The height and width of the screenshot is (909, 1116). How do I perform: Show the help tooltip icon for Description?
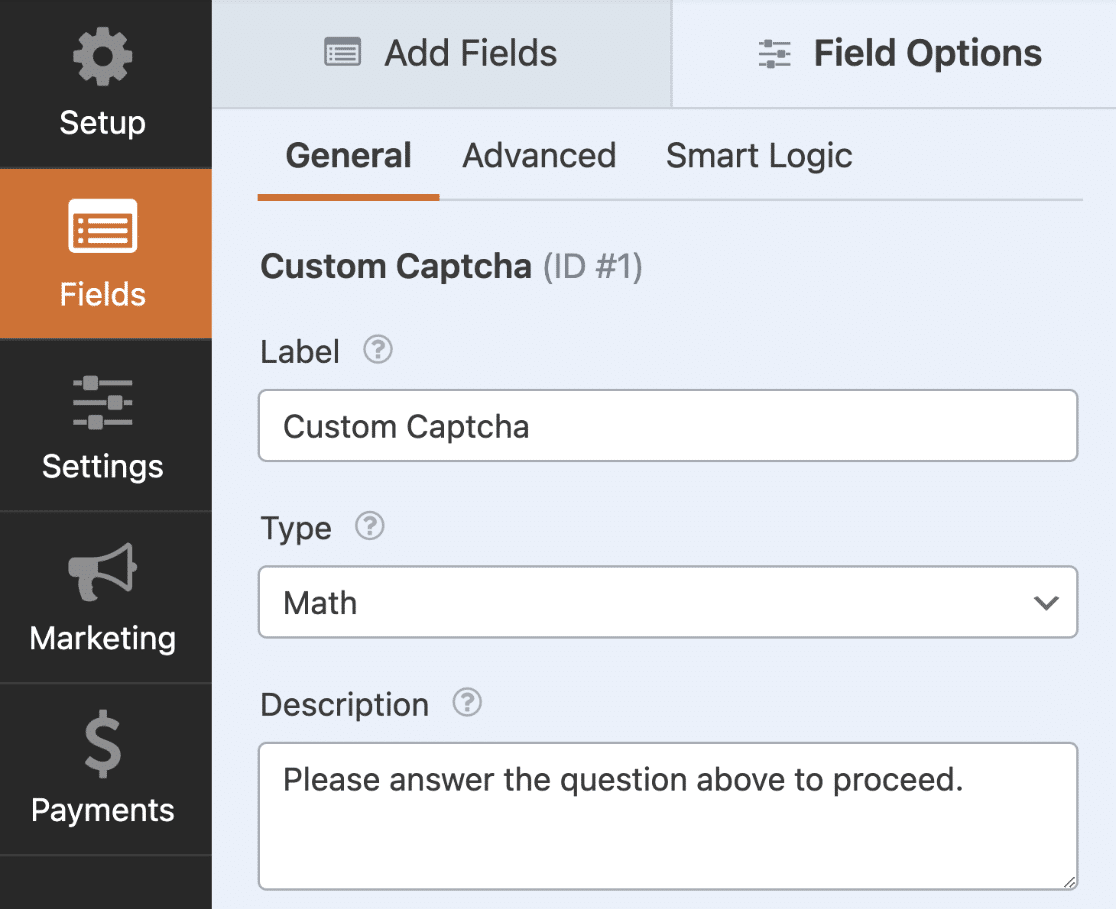point(466,703)
